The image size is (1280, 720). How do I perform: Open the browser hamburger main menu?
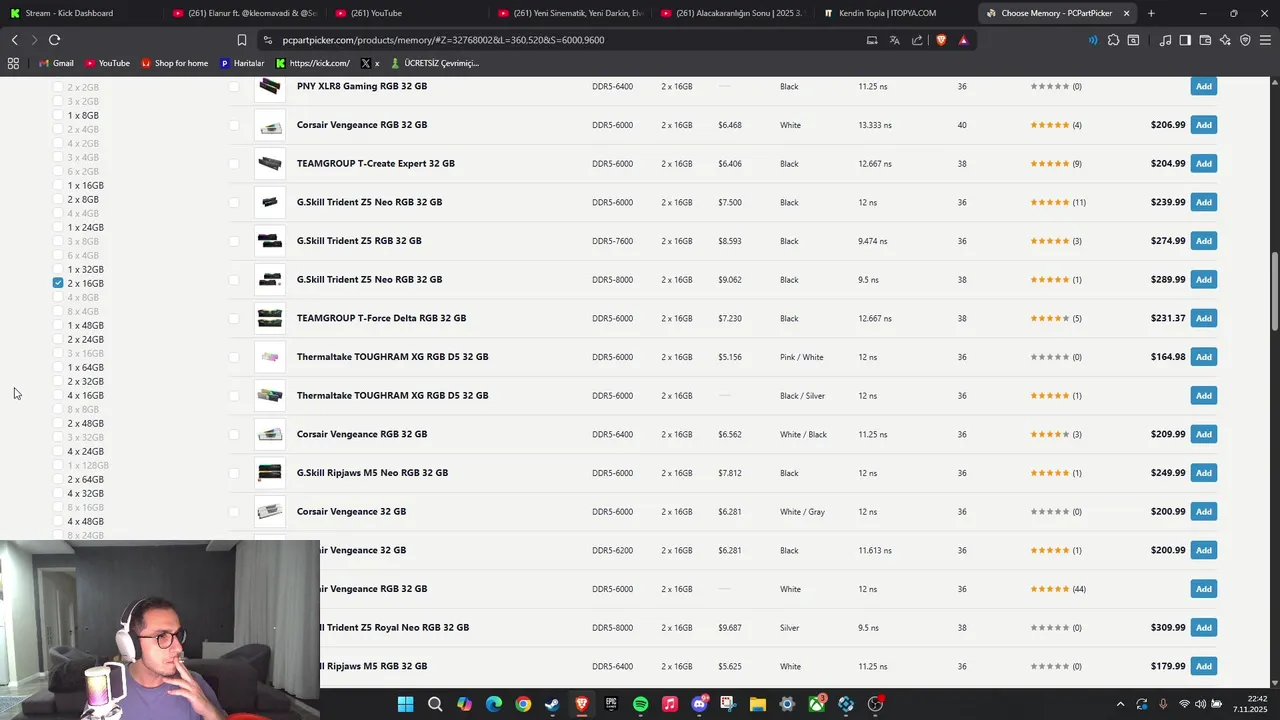(x=1265, y=40)
